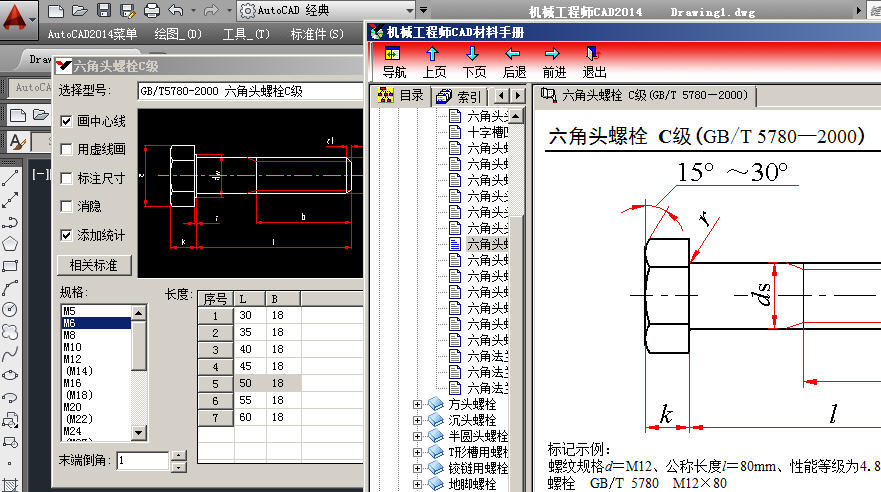Click the Save icon in quick access toolbar
Viewport: 881px width, 492px height.
click(x=104, y=11)
